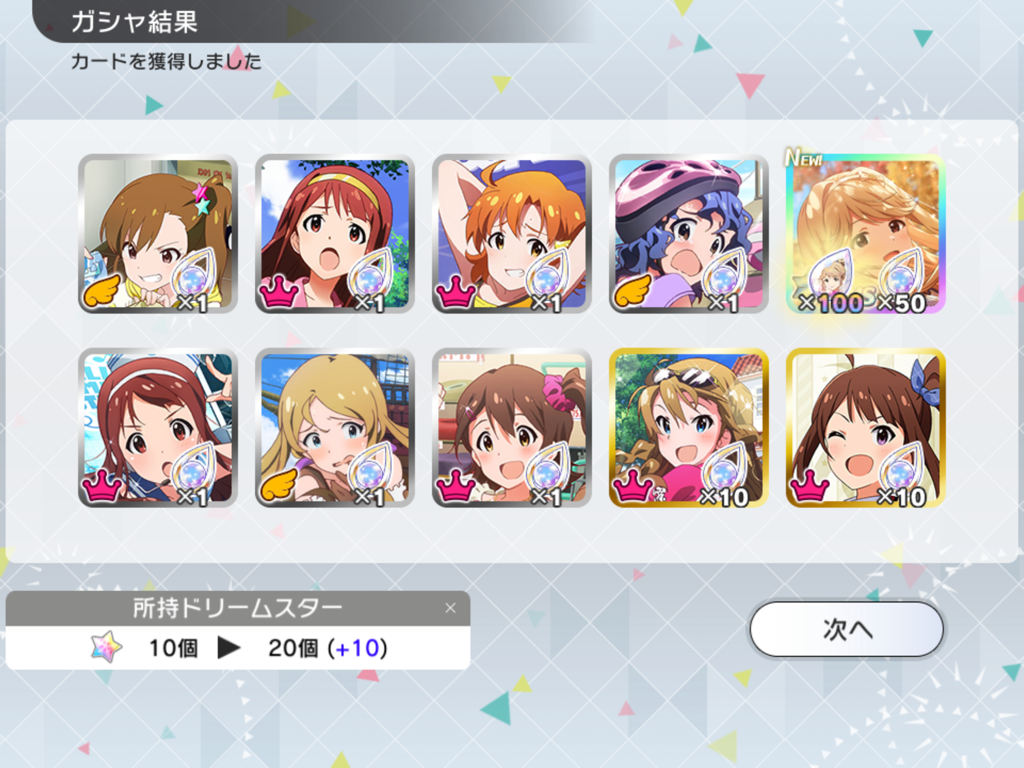Click the black arrow in Dream Star count
The height and width of the screenshot is (768, 1024).
[229, 648]
